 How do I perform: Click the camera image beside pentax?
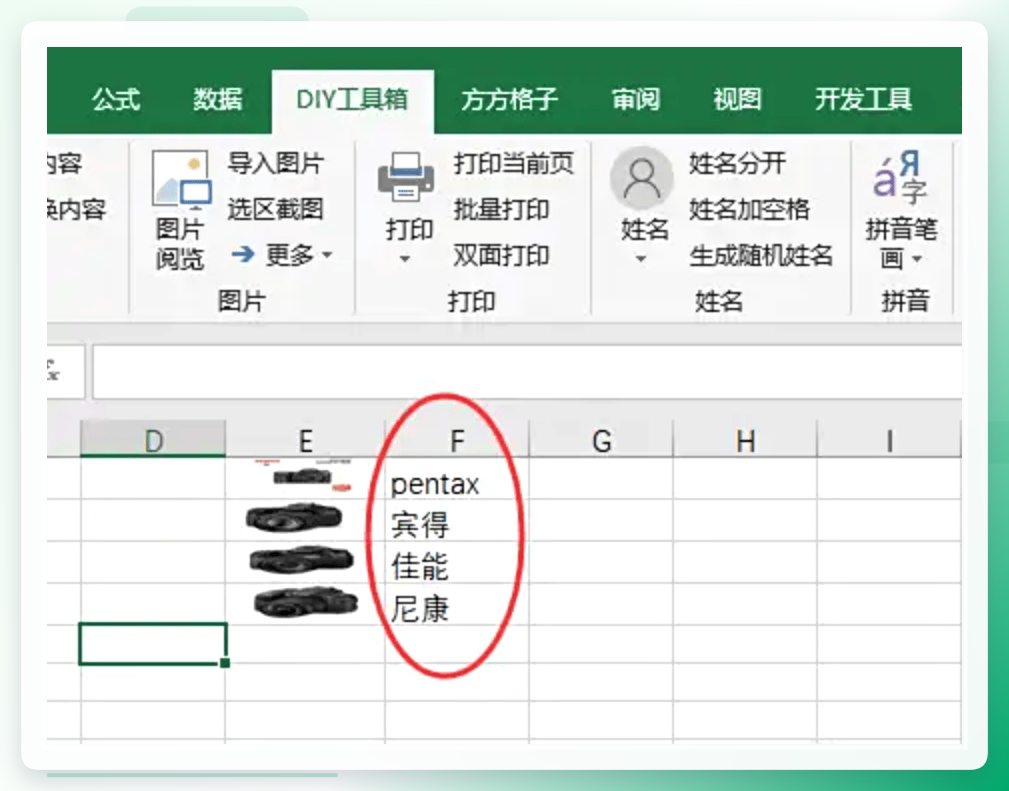pos(303,477)
